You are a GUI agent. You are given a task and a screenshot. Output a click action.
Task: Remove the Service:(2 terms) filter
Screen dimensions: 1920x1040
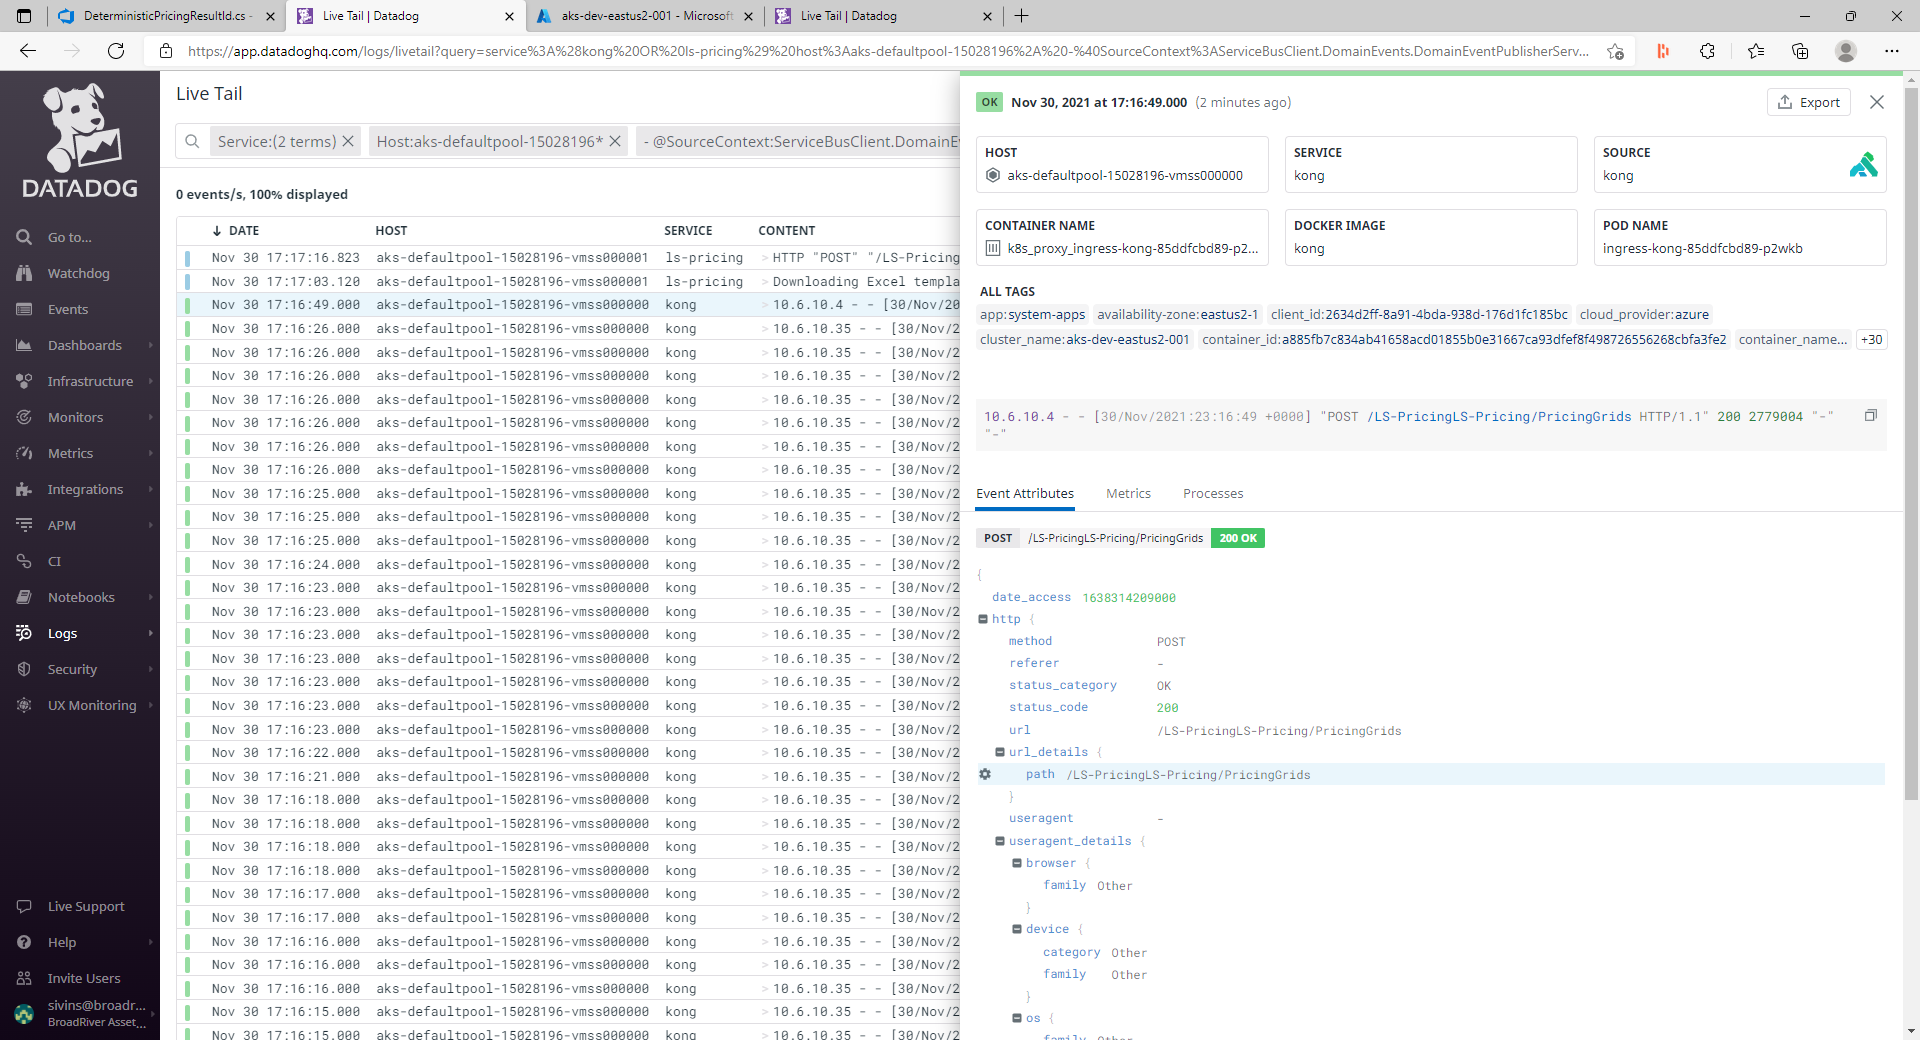[348, 141]
